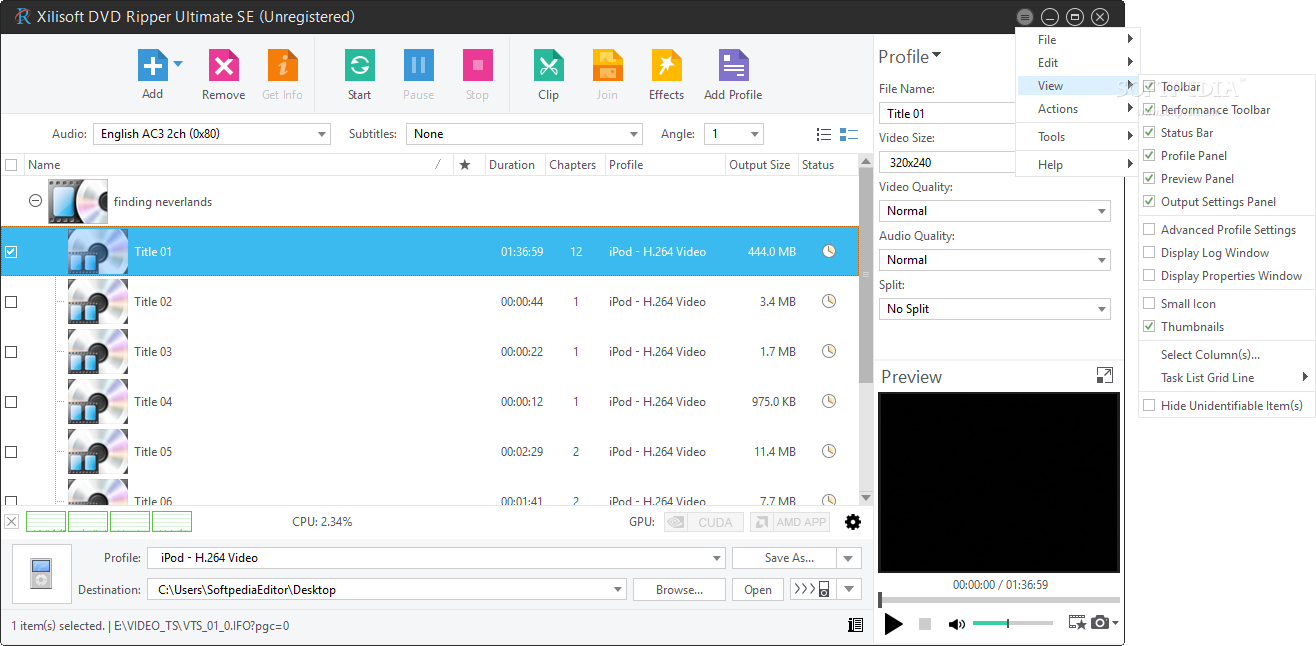The height and width of the screenshot is (646, 1316).
Task: Toggle Toolbar in View submenu
Action: (x=1226, y=87)
